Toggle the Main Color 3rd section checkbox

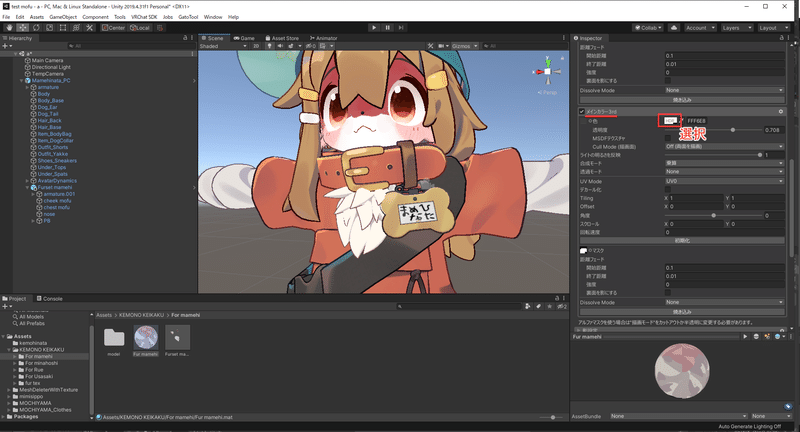582,111
